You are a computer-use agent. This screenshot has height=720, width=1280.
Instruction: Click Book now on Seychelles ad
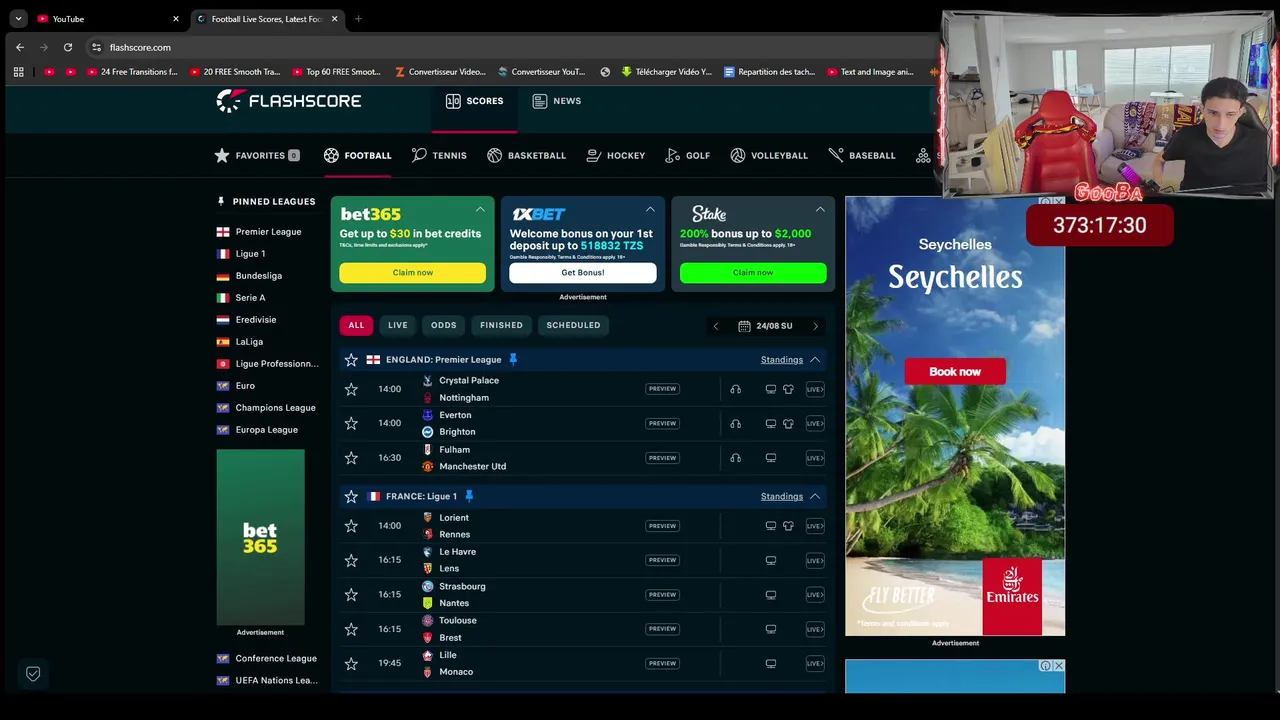955,372
